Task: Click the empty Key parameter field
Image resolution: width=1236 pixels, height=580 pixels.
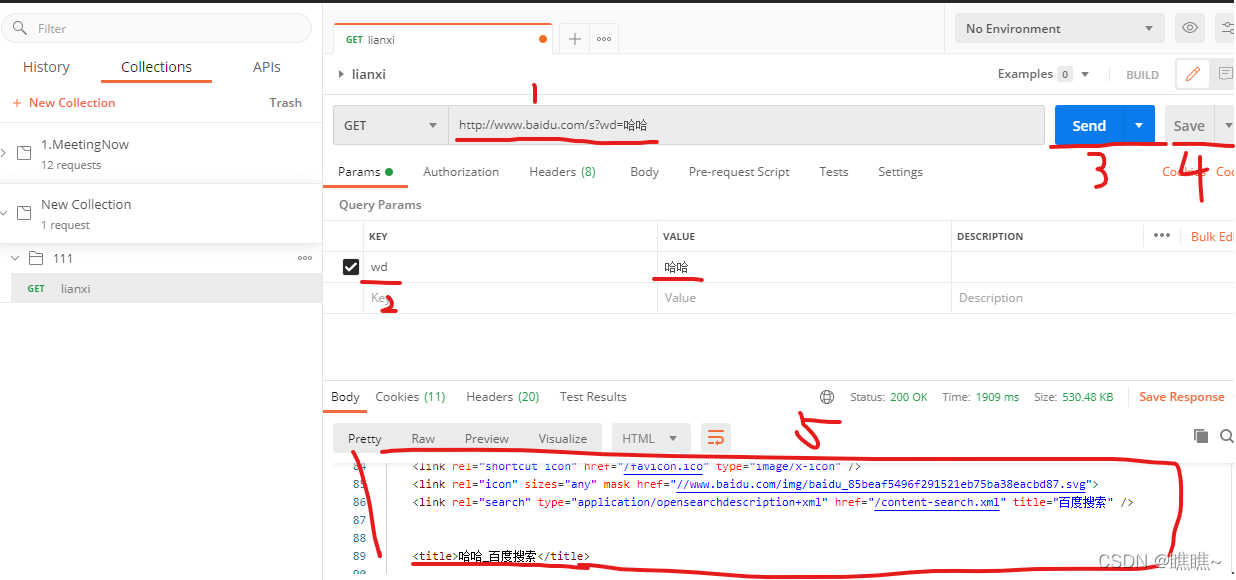Action: [510, 298]
